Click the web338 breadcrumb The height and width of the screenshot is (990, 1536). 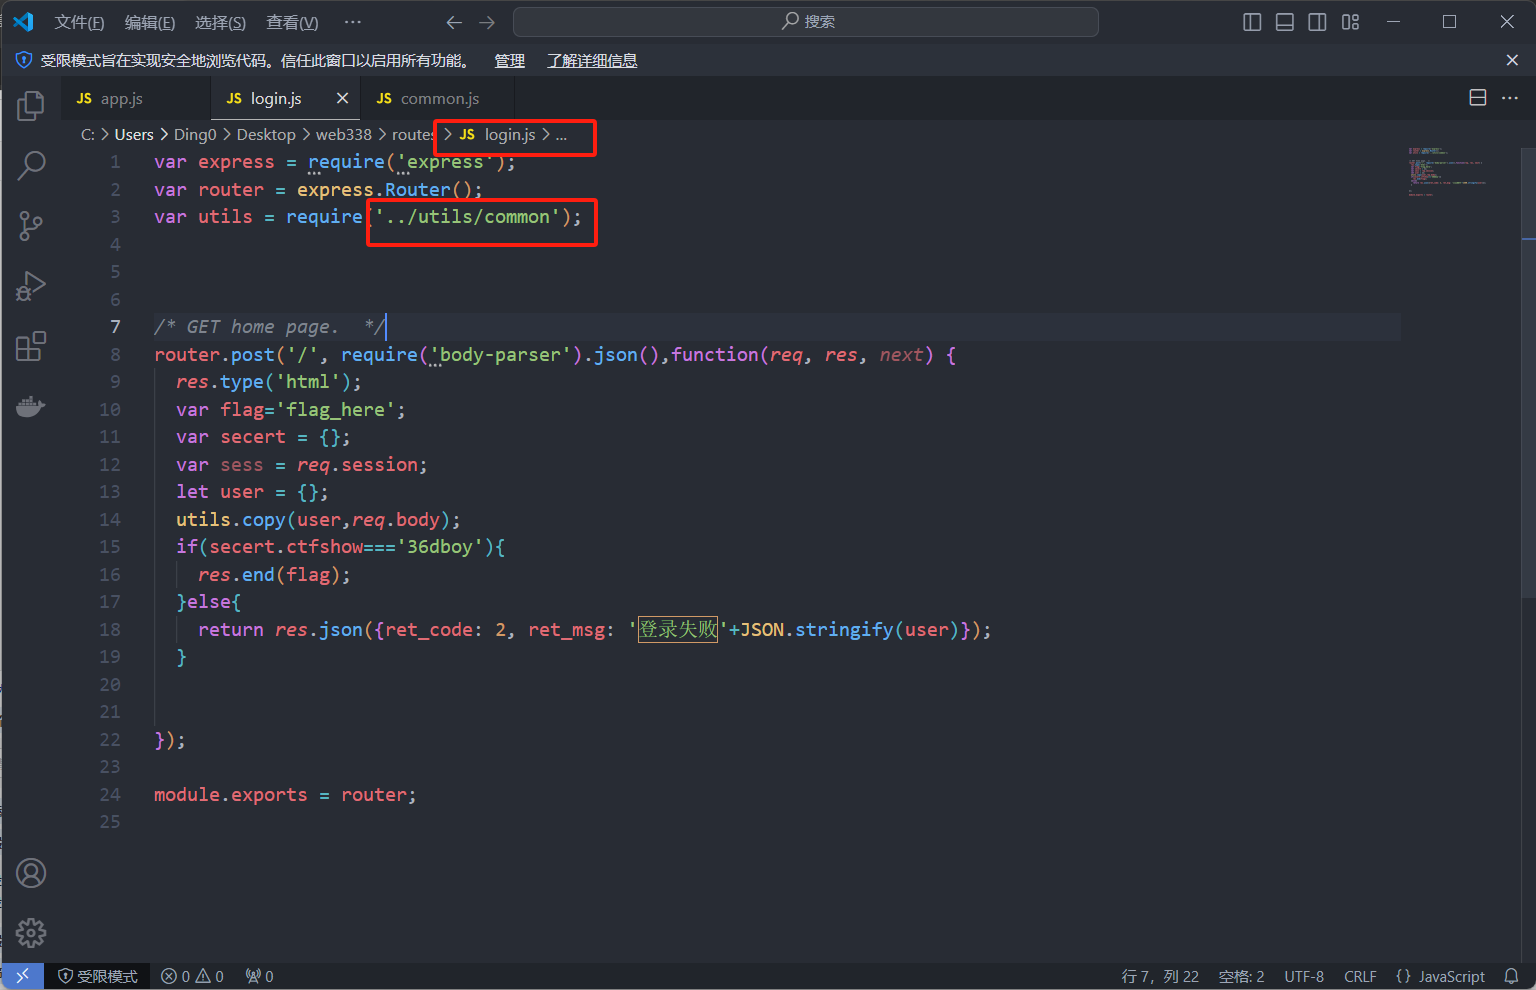pyautogui.click(x=344, y=134)
